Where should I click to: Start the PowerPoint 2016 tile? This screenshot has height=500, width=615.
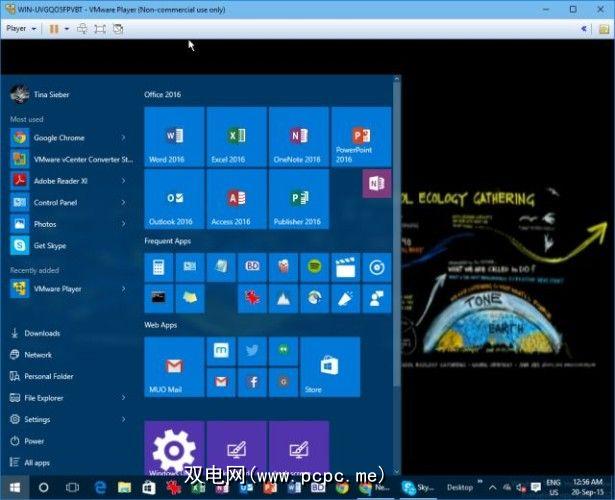coord(361,137)
